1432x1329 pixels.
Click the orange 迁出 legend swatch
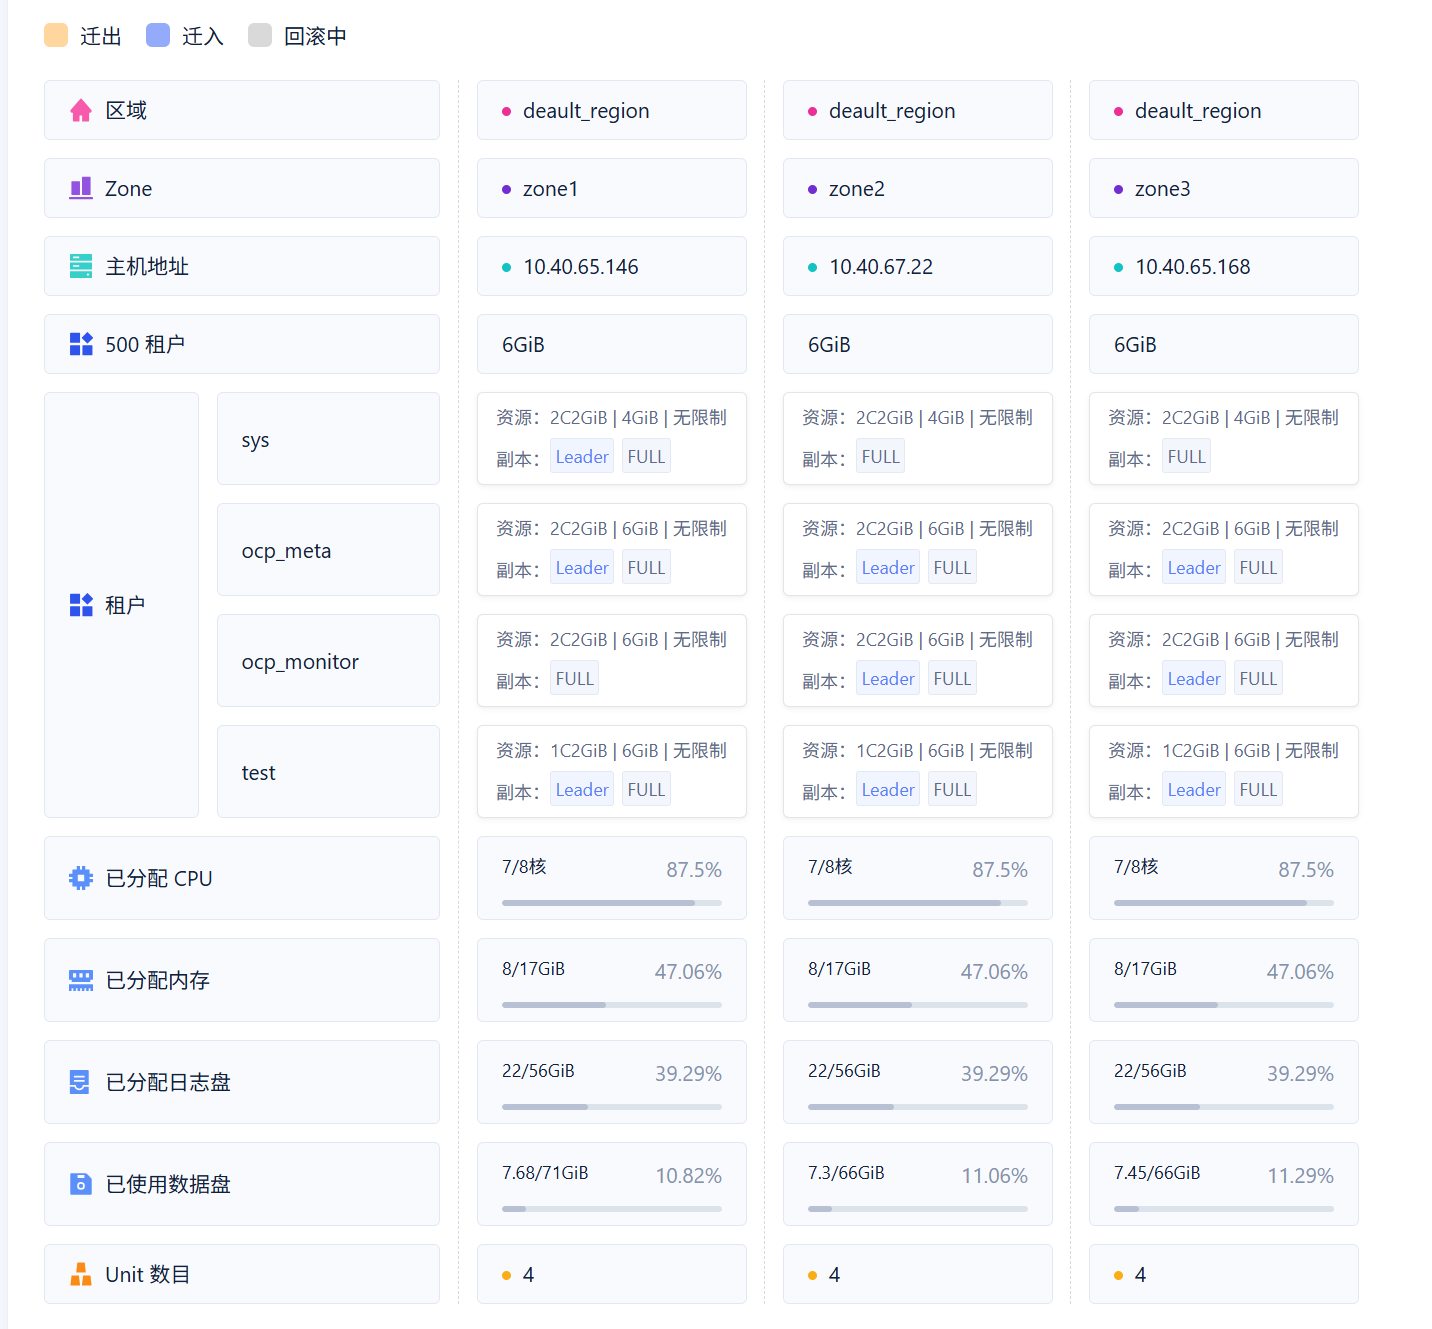pyautogui.click(x=56, y=36)
